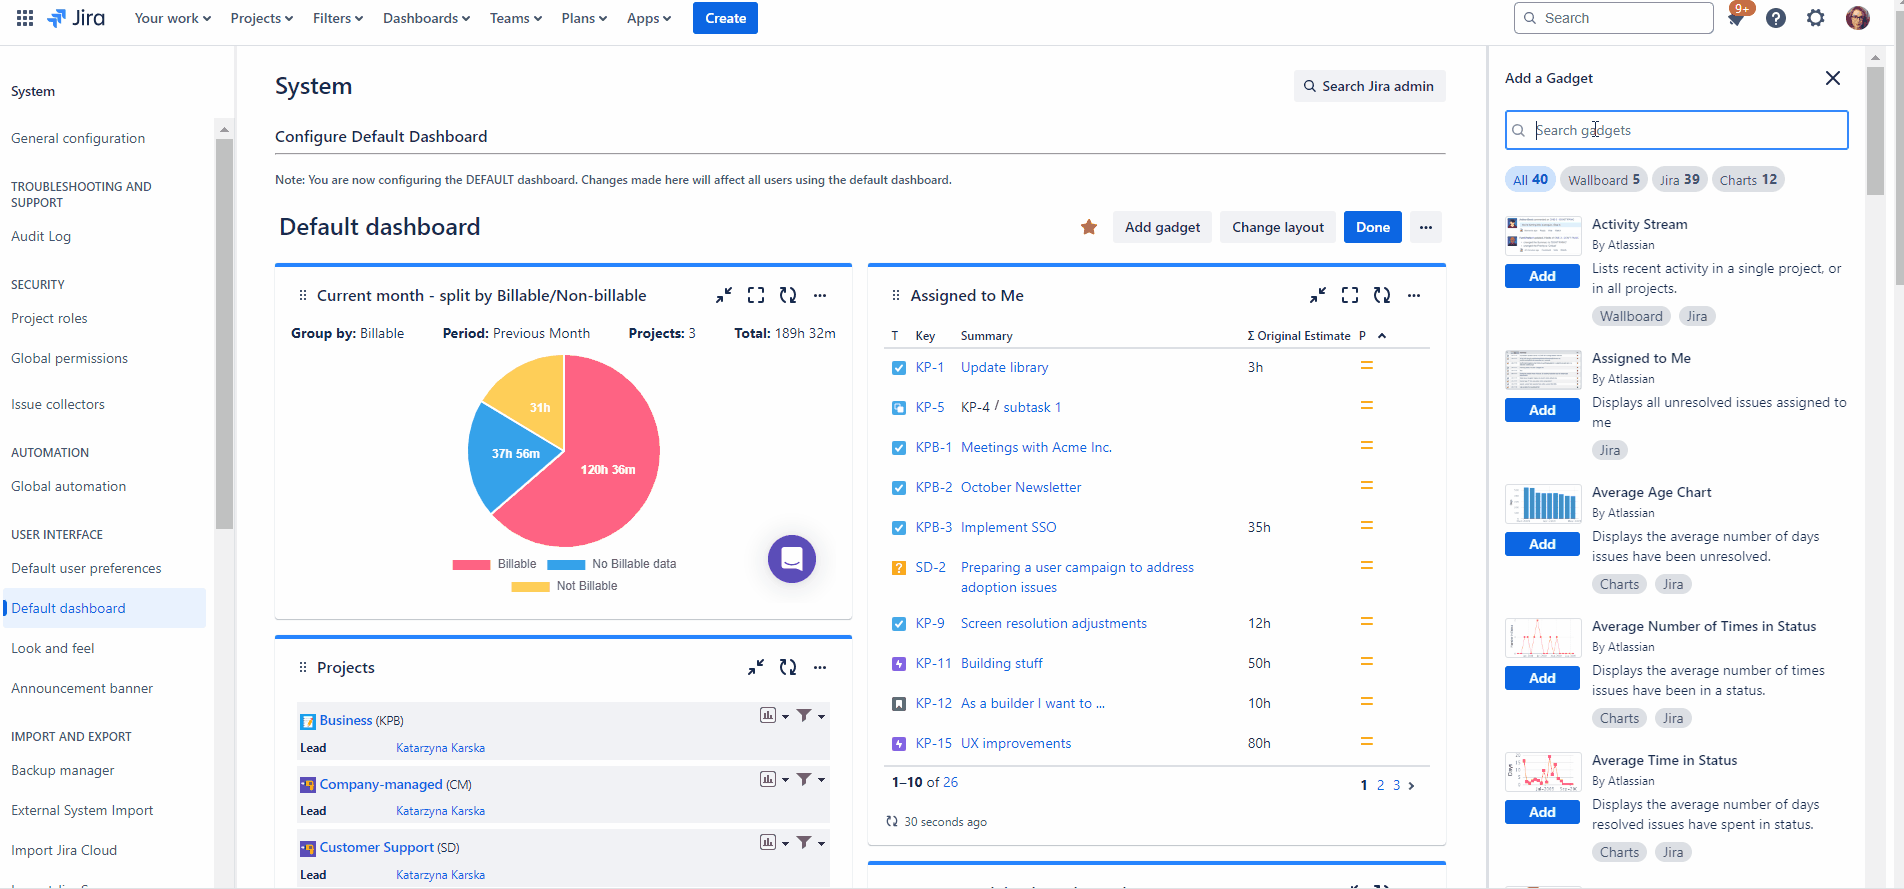
Task: Maximize the Assigned to Me gadget
Action: point(1350,295)
